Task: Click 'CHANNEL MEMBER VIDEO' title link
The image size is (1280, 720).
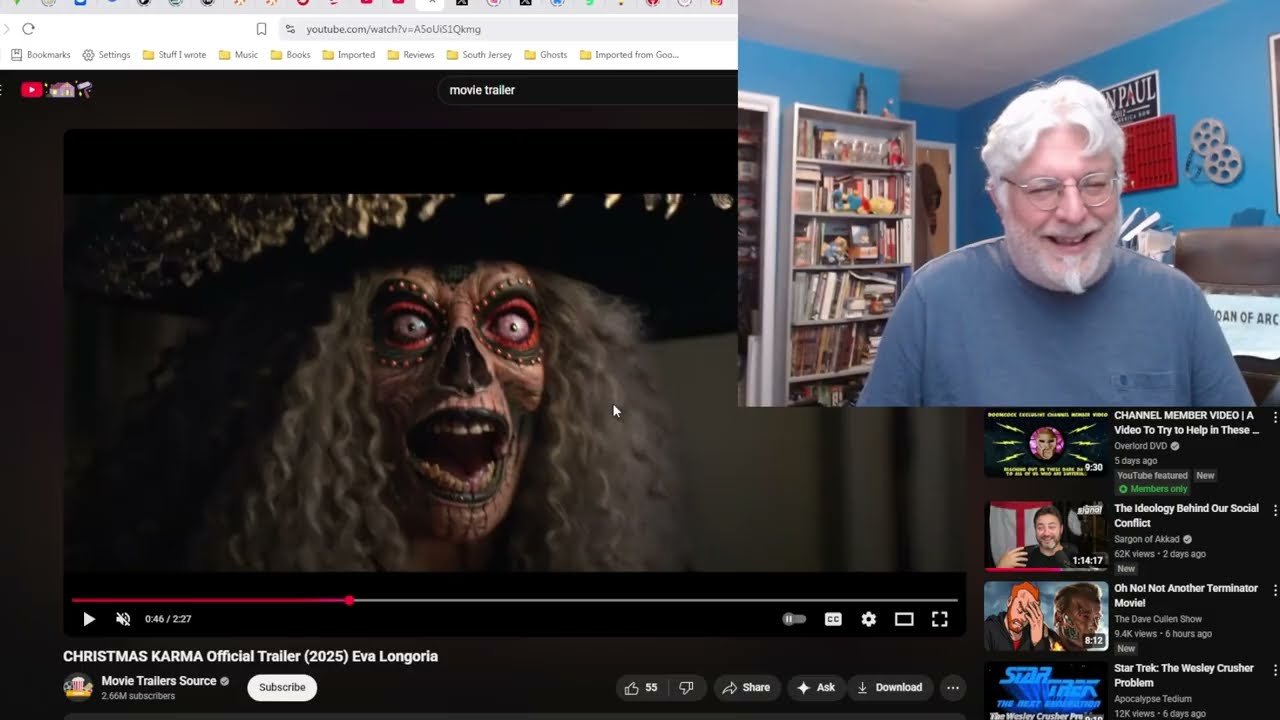Action: click(1186, 422)
